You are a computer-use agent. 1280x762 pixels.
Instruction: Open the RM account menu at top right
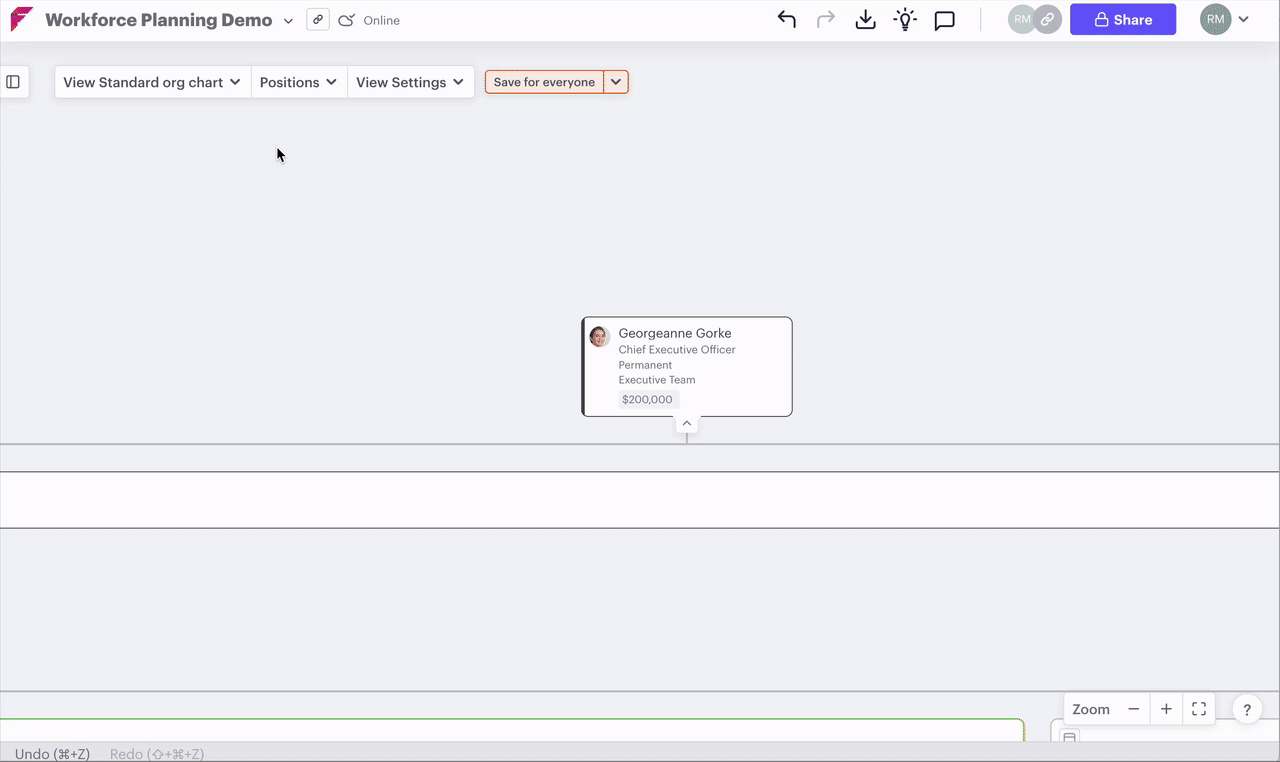click(x=1224, y=18)
